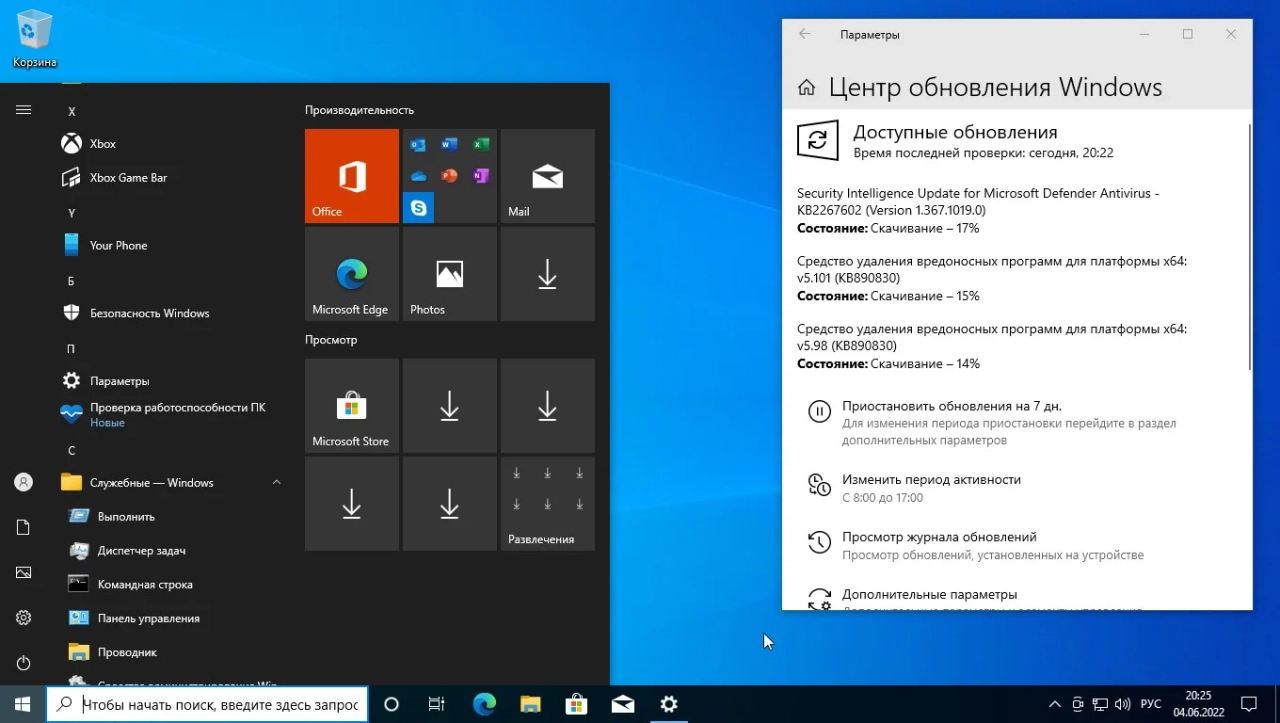Screen dimensions: 1280x723
Task: Show hidden system tray icons
Action: [1054, 704]
